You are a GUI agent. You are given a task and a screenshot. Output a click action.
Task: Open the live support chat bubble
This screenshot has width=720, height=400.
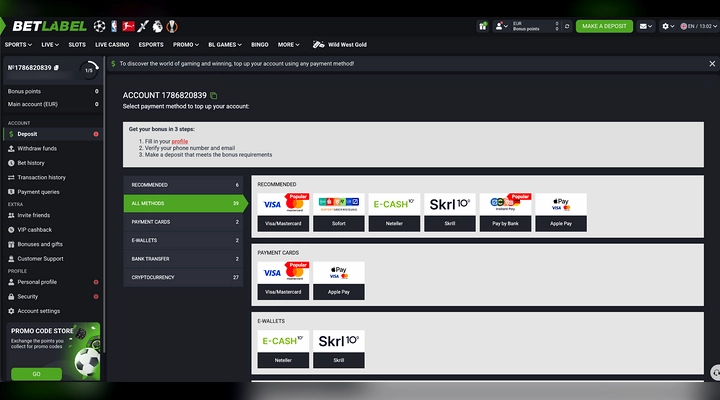point(715,372)
